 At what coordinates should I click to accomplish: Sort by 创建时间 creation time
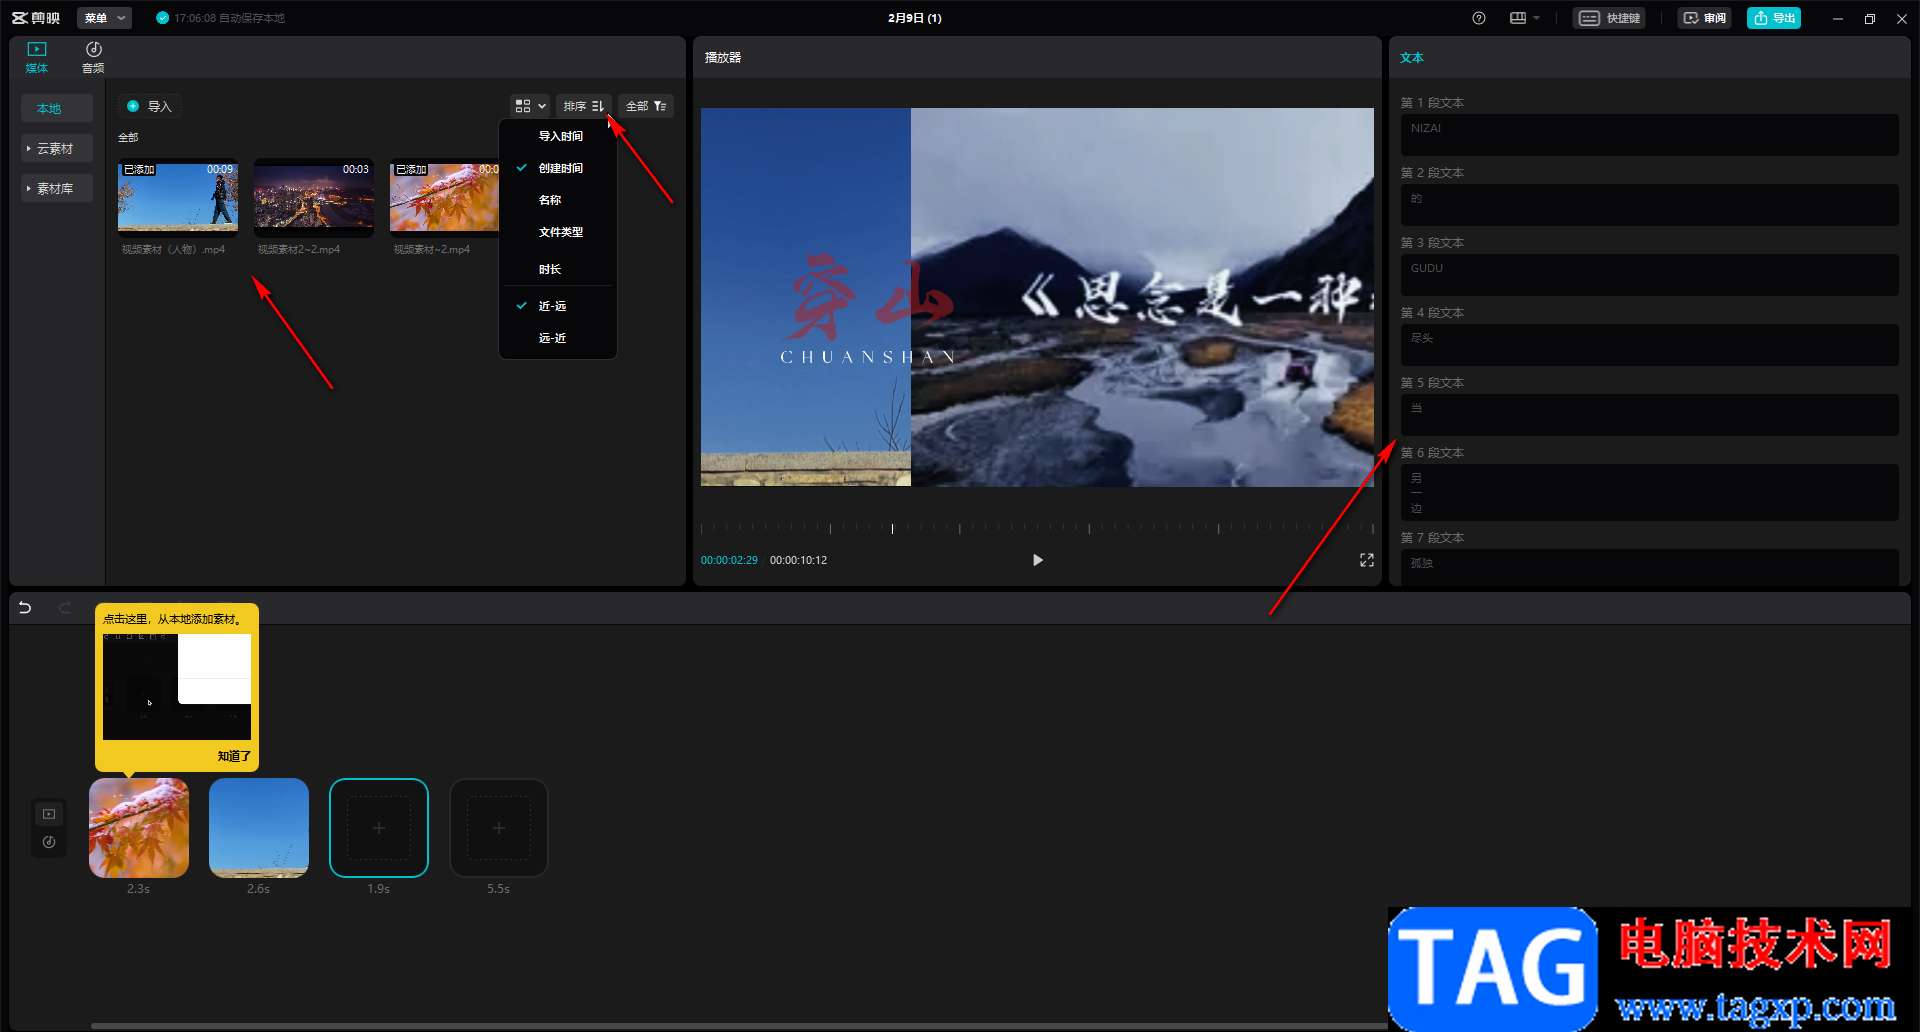coord(558,168)
